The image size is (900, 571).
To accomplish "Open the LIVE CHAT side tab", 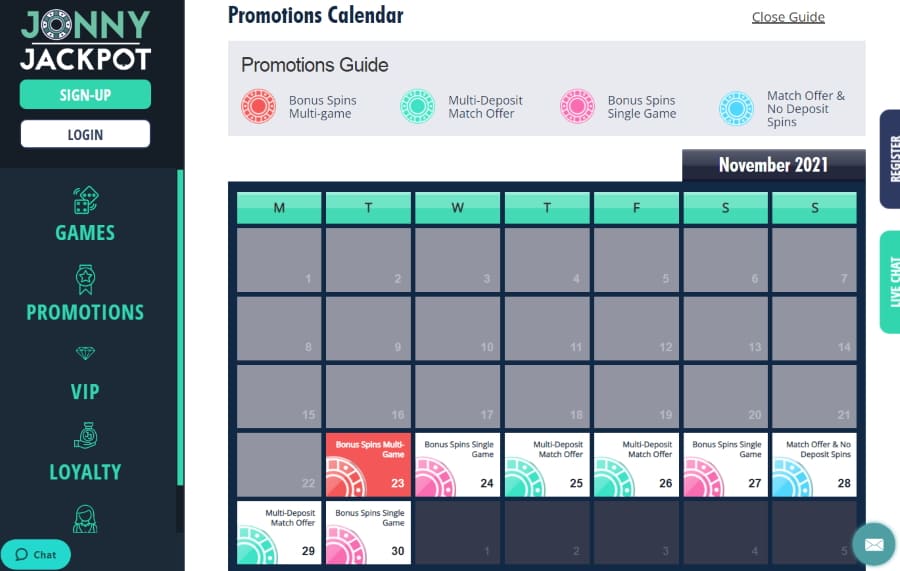I will (x=890, y=282).
